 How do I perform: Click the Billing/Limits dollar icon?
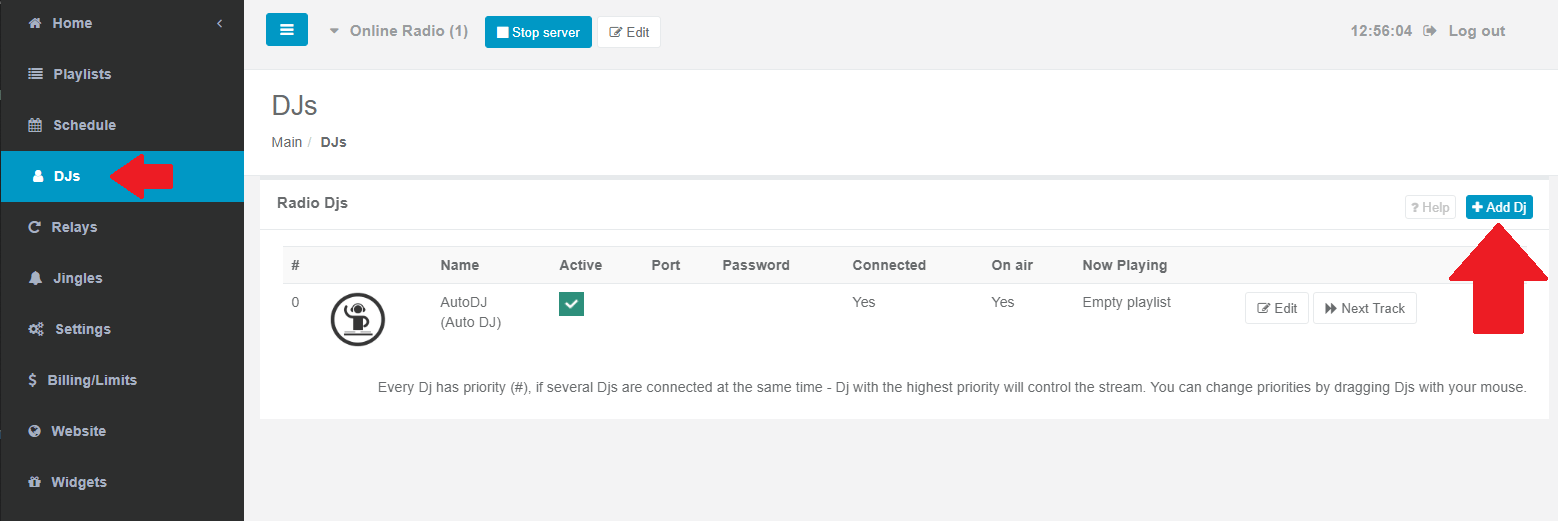coord(35,380)
